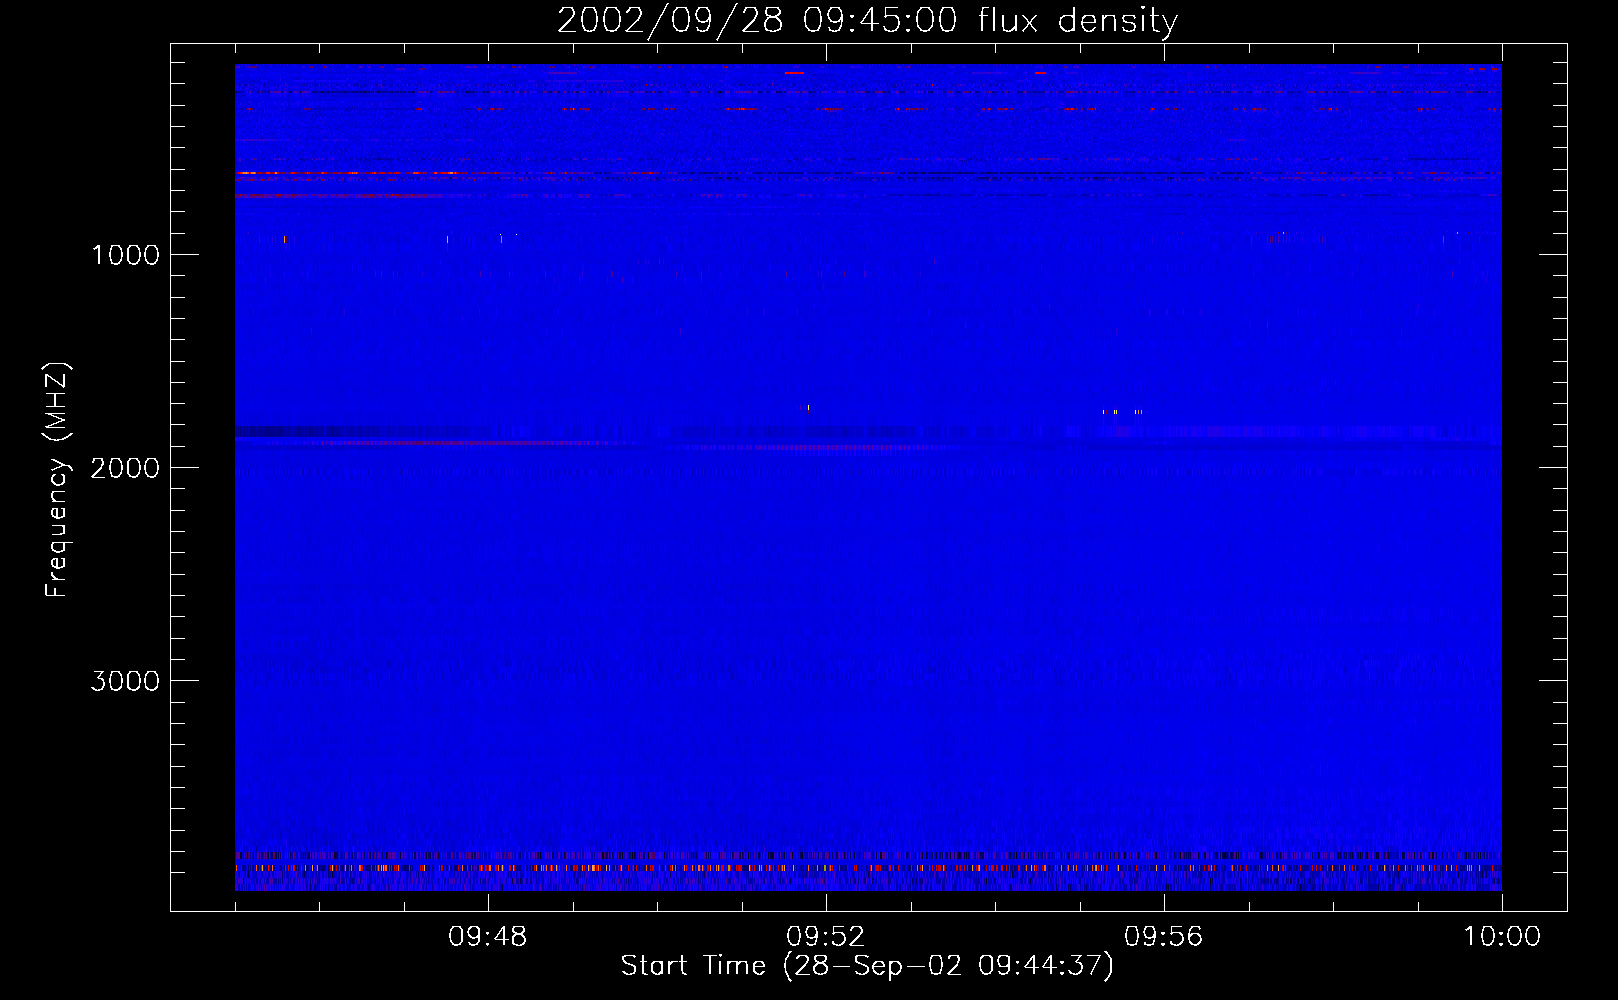The height and width of the screenshot is (1000, 1618).
Task: Click the 09:56 time tick label
Action: 1164,937
